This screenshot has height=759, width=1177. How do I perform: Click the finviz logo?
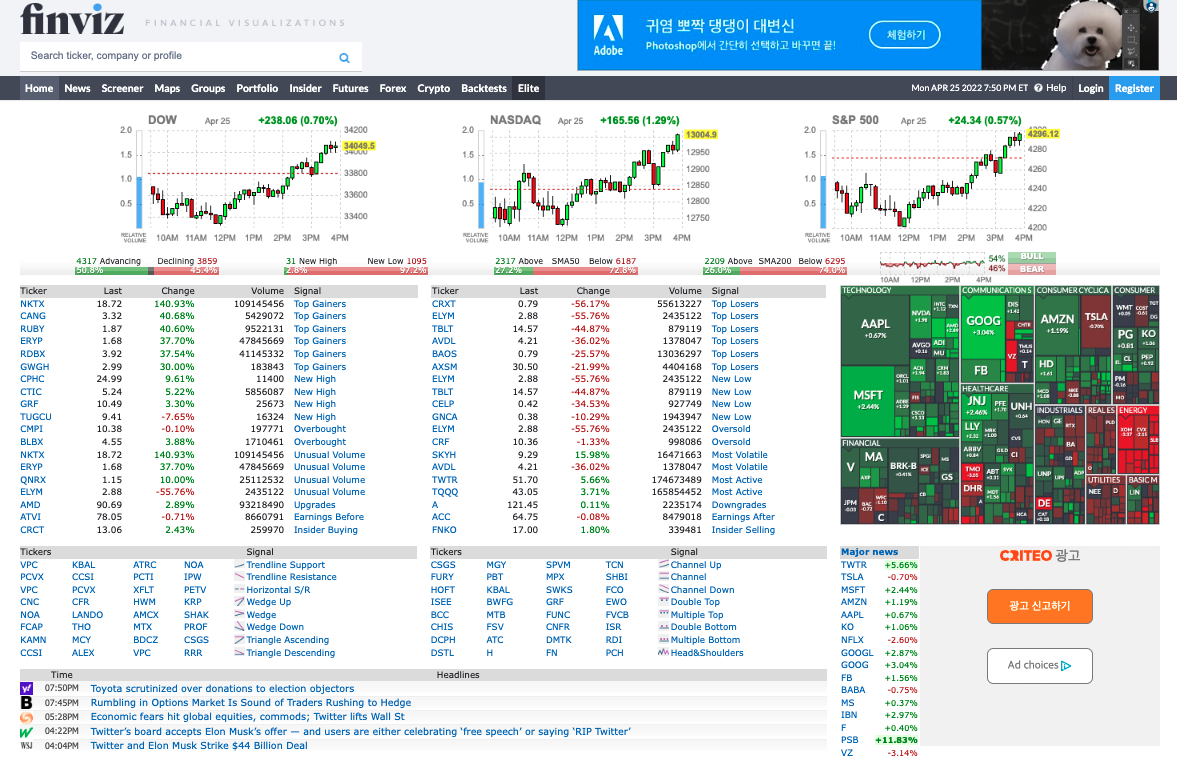(x=72, y=20)
